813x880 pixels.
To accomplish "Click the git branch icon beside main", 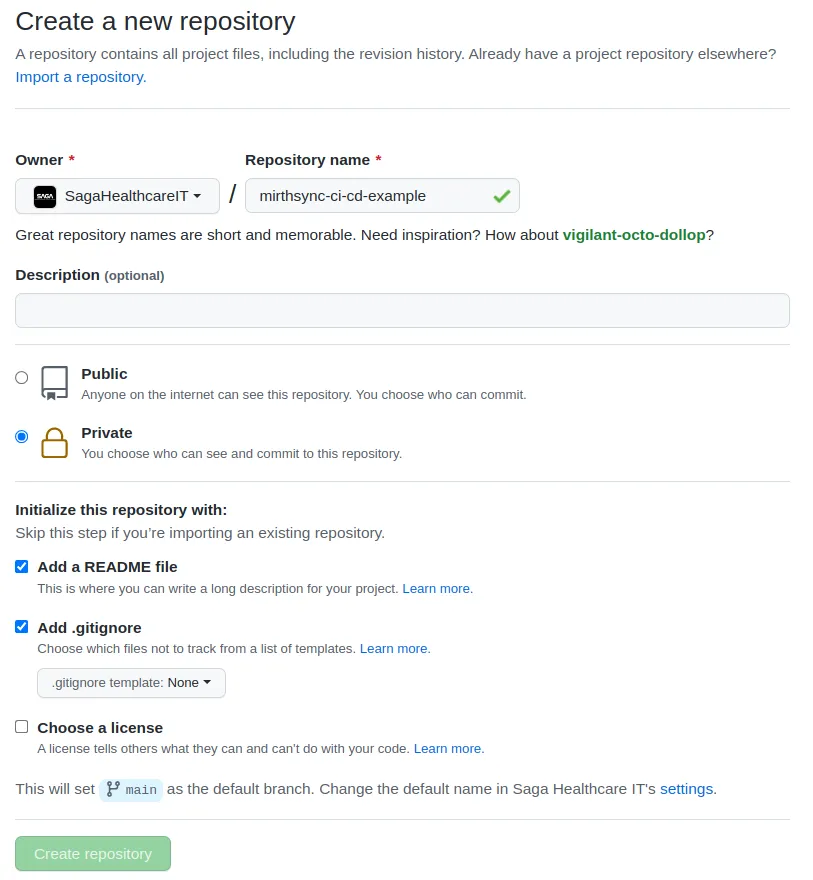I will click(x=113, y=789).
